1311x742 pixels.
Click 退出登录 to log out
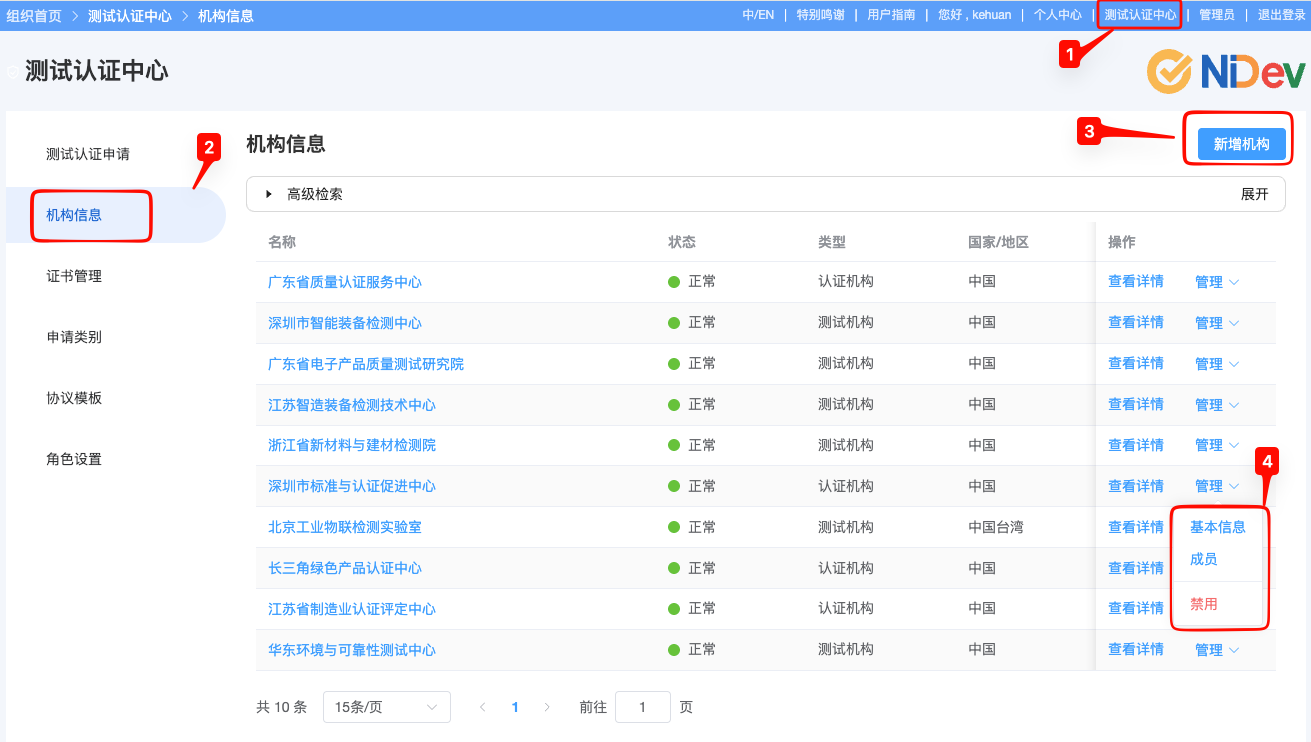coord(1282,15)
